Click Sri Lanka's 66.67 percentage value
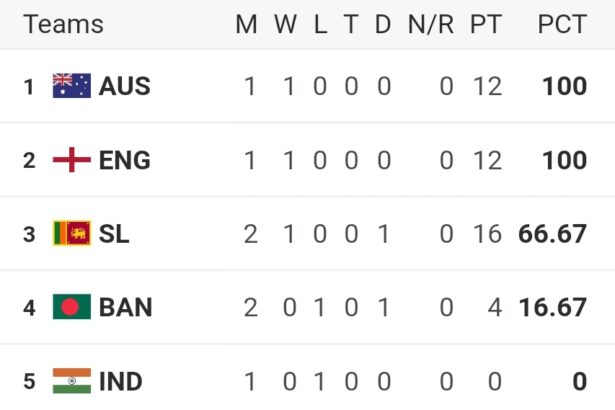Screen dimensions: 615x410 [x=553, y=234]
